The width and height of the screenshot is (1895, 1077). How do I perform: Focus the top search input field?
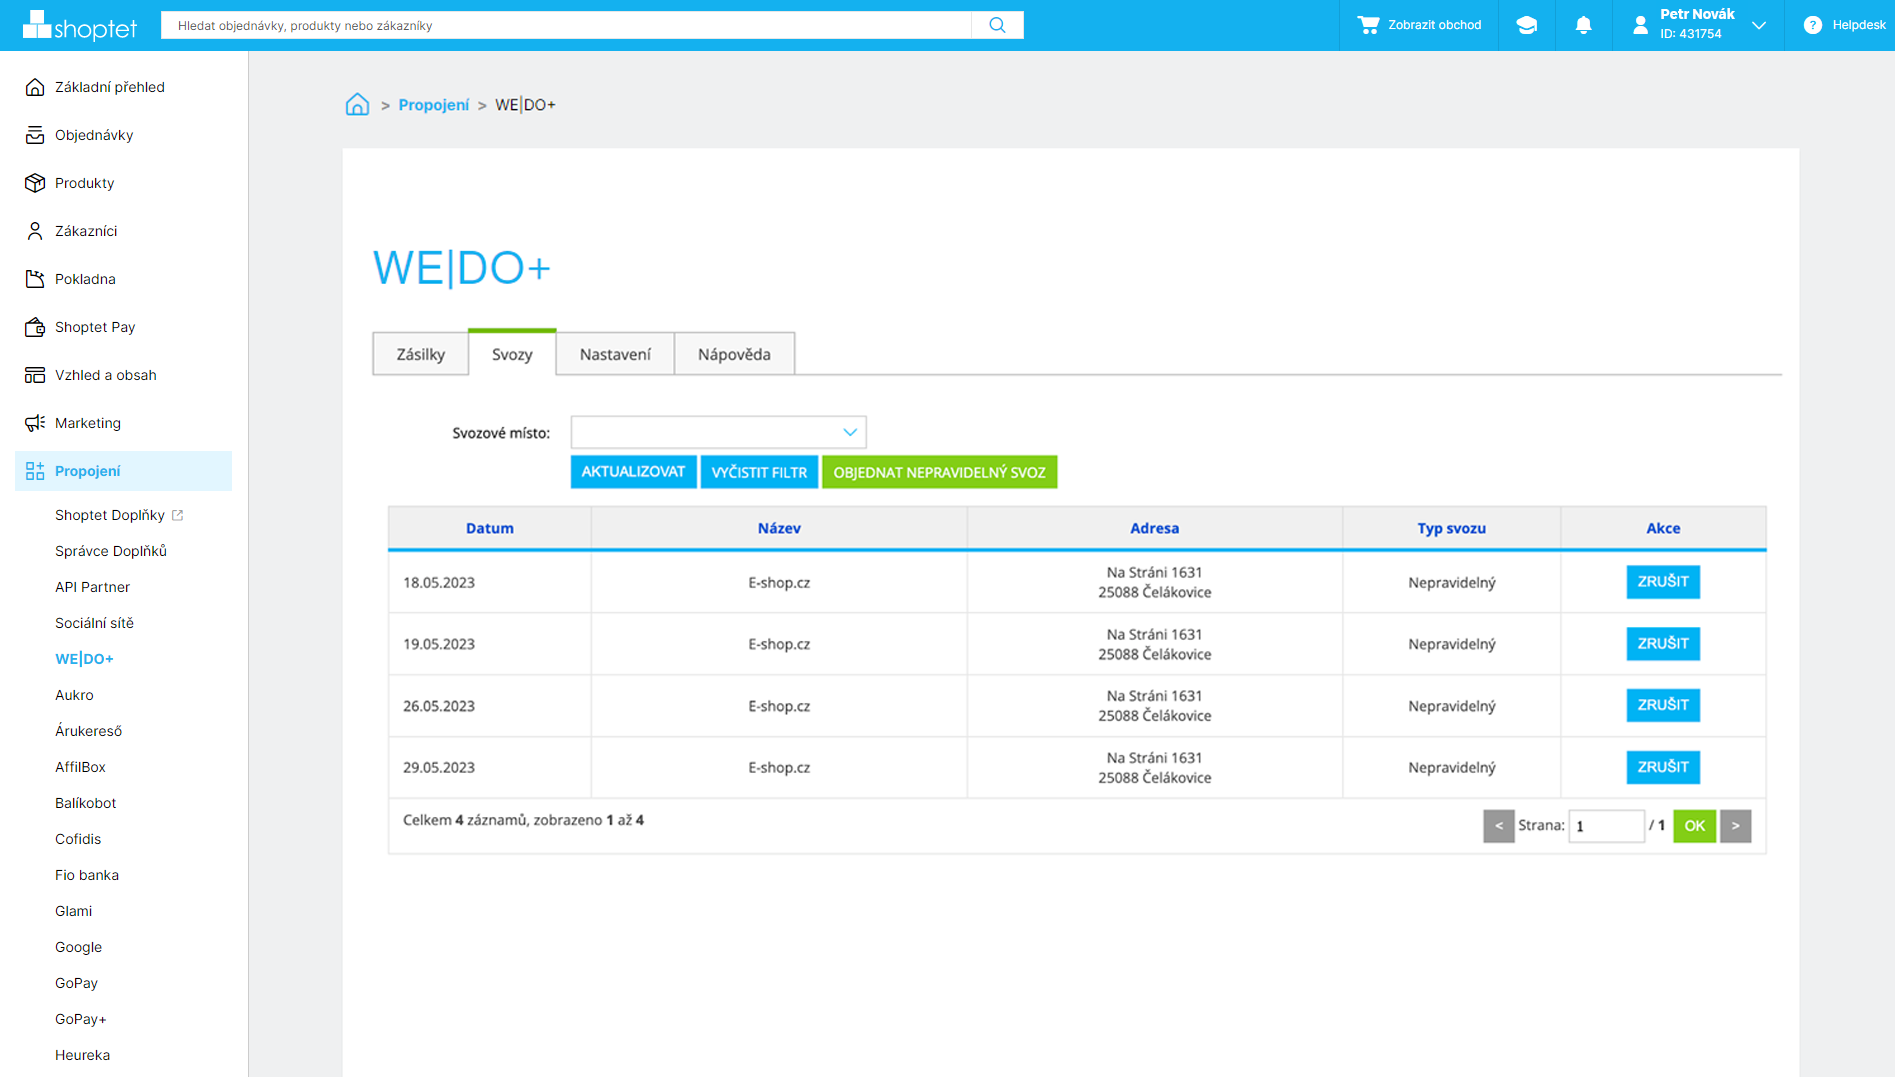tap(566, 25)
